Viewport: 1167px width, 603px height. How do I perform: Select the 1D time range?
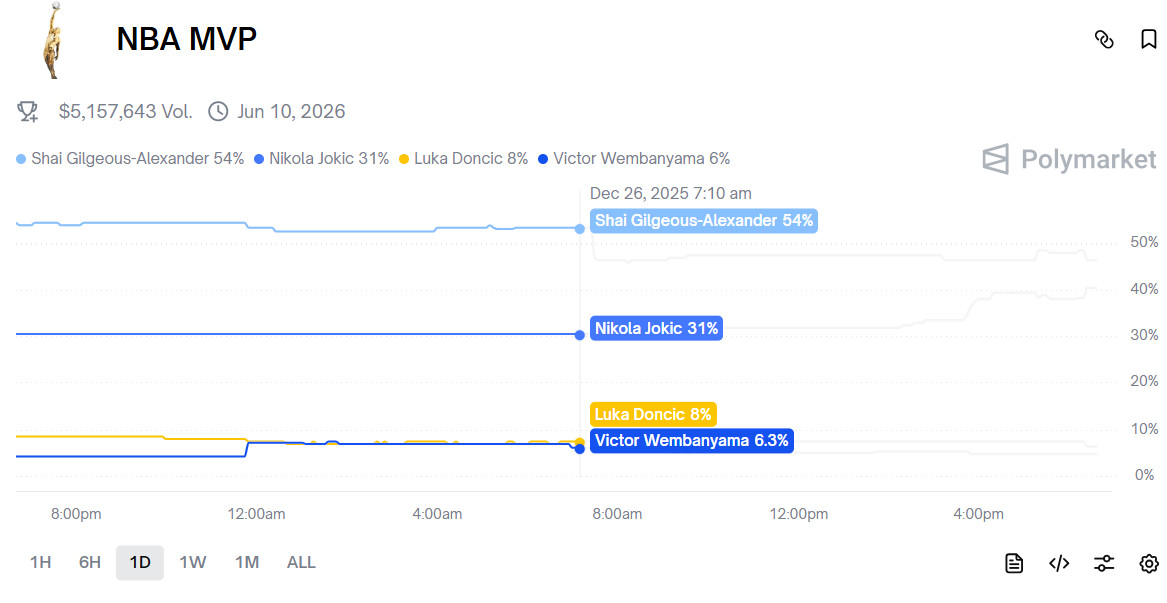tap(140, 562)
